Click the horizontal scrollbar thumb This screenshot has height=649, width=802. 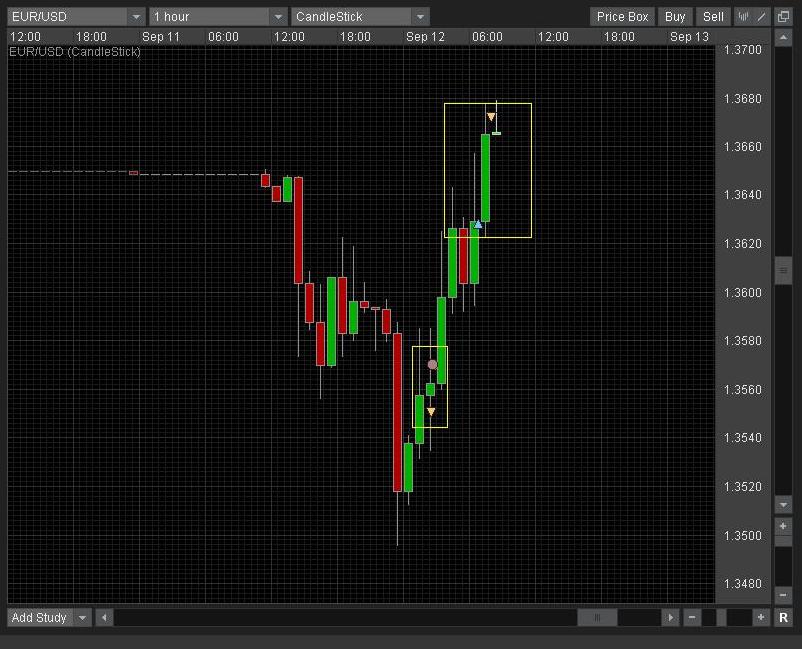pos(598,618)
